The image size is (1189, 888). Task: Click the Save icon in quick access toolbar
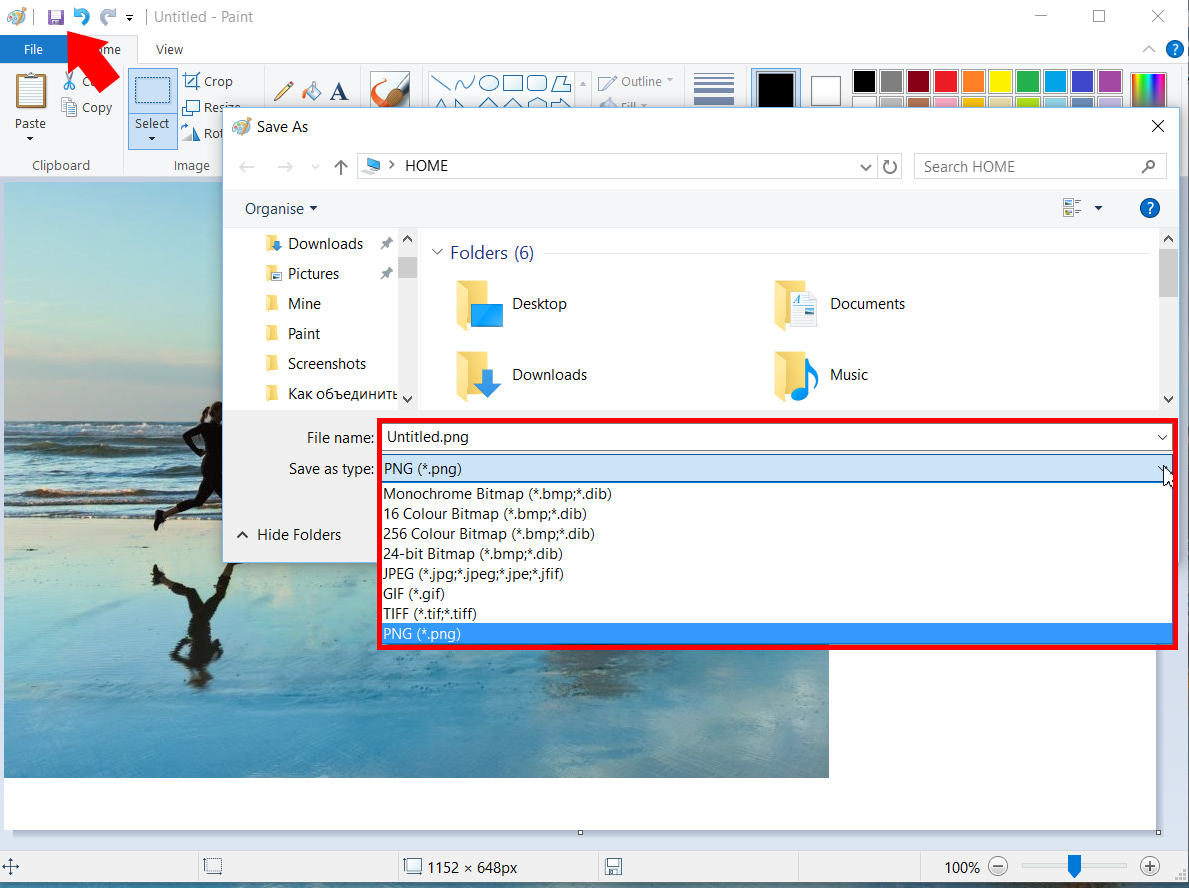click(55, 17)
